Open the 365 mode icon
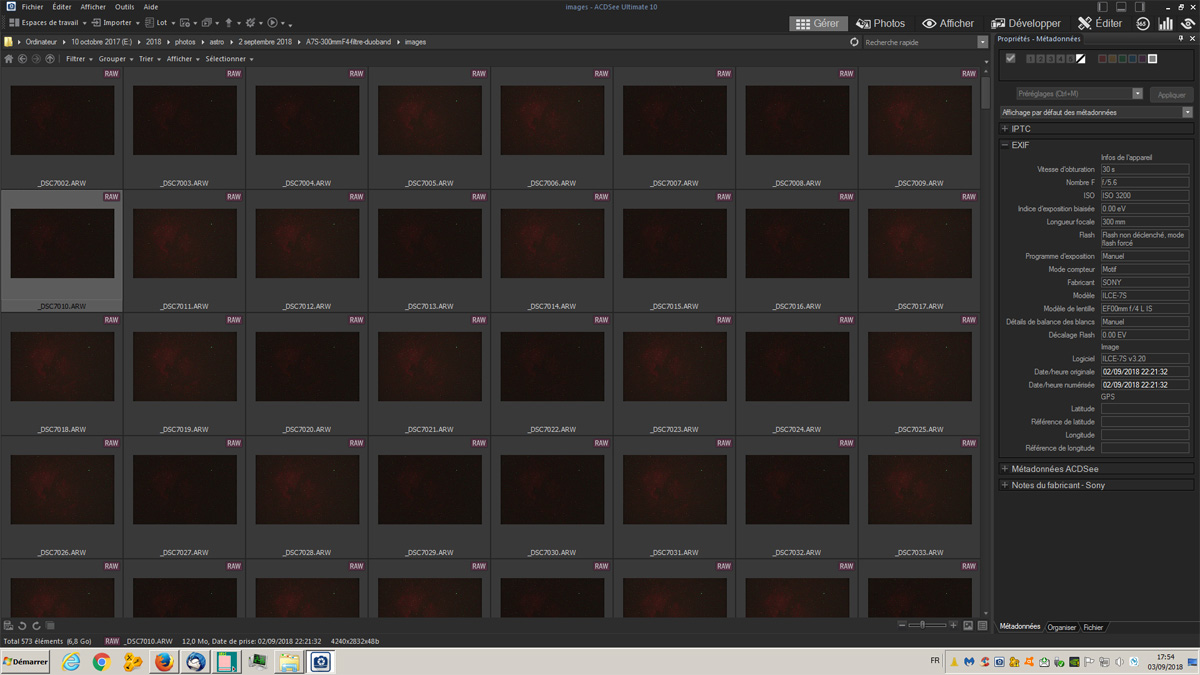The width and height of the screenshot is (1200, 675). coord(1143,23)
